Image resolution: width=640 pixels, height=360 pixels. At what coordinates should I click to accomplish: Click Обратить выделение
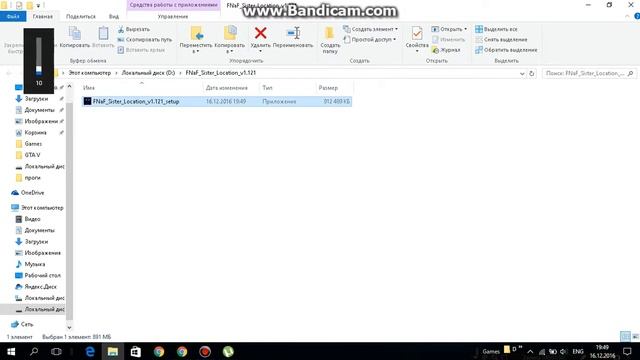pos(506,50)
